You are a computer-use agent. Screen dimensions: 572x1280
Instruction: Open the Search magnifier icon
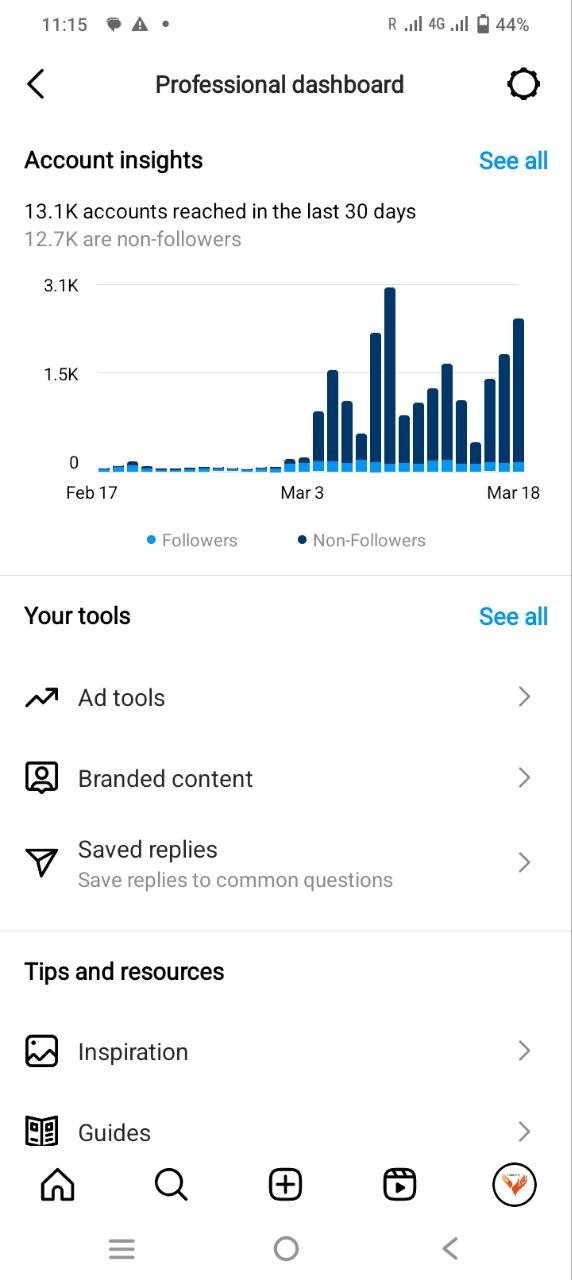point(171,1185)
